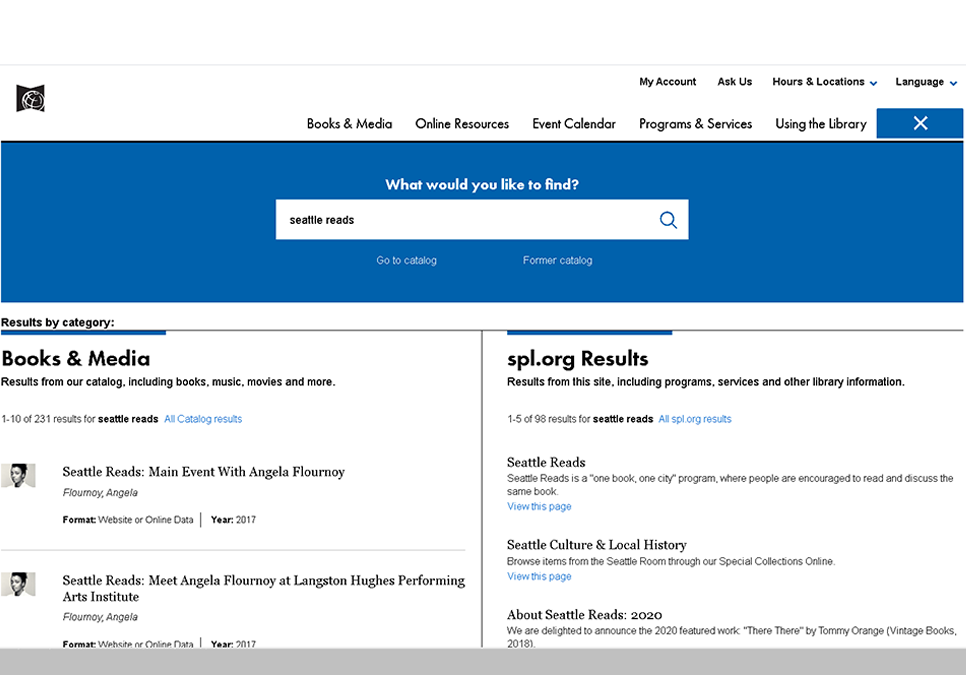The image size is (966, 675).
Task: Click the magnifying glass search icon
Action: pos(668,219)
